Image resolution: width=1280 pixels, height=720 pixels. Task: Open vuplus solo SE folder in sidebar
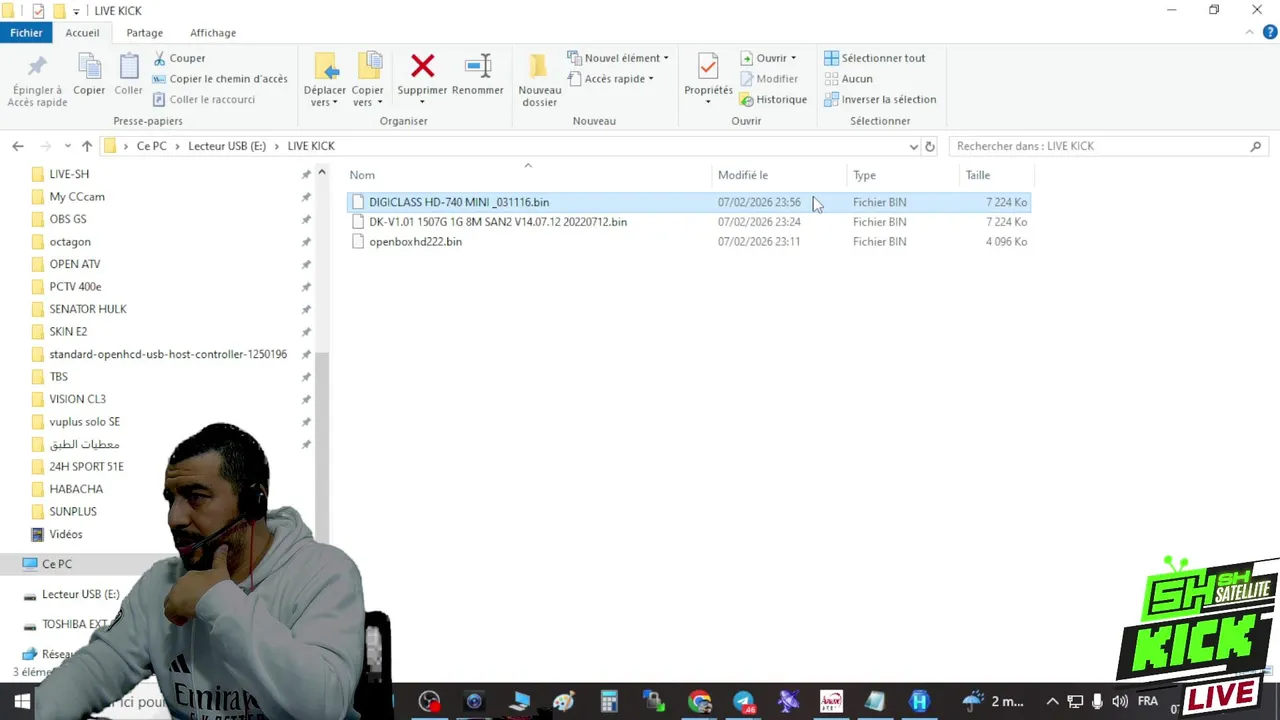84,422
